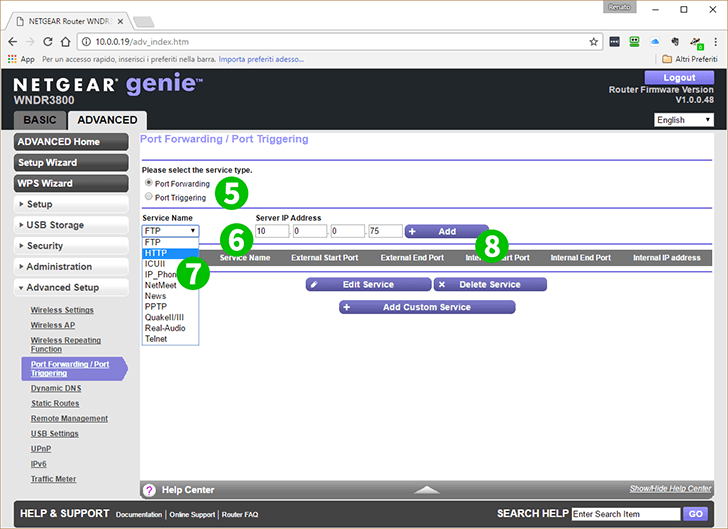Open the English language dropdown

tap(683, 120)
